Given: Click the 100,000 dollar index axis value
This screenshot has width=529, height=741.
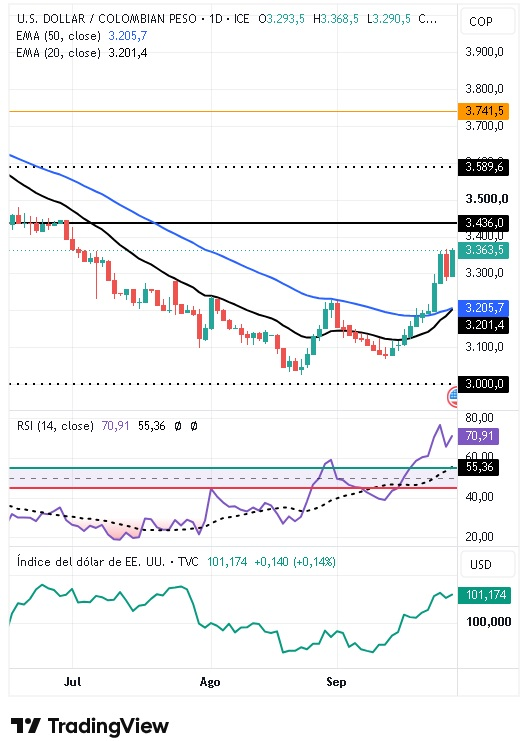Looking at the screenshot, I should pyautogui.click(x=488, y=622).
